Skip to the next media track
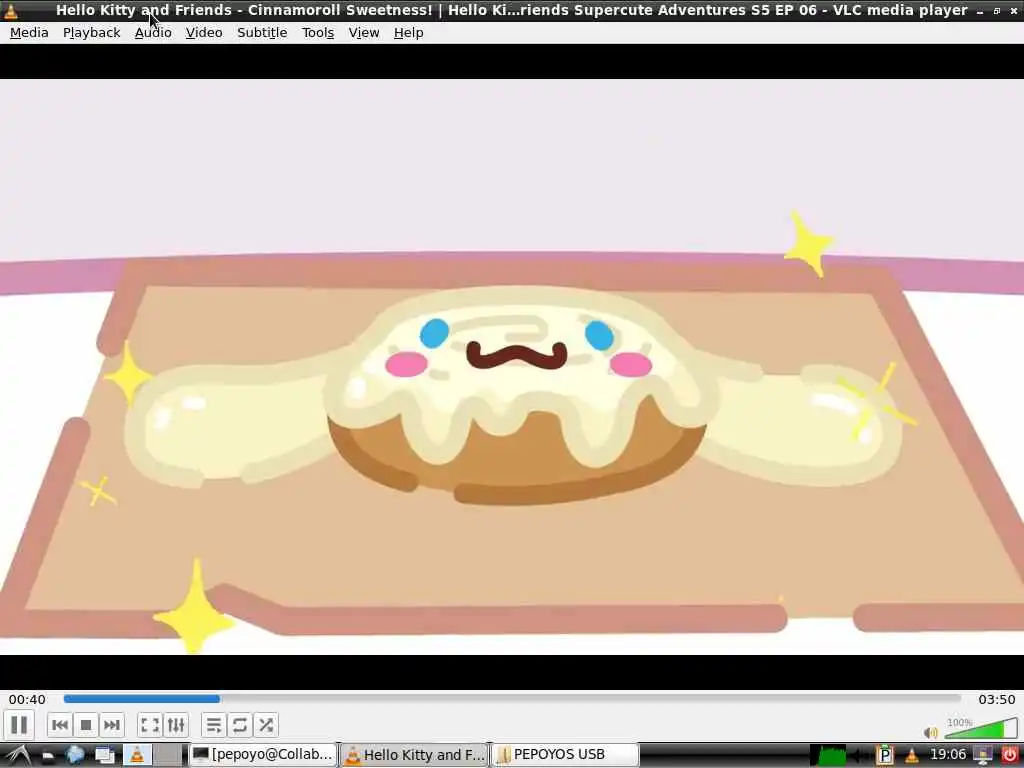1024x768 pixels. coord(112,725)
